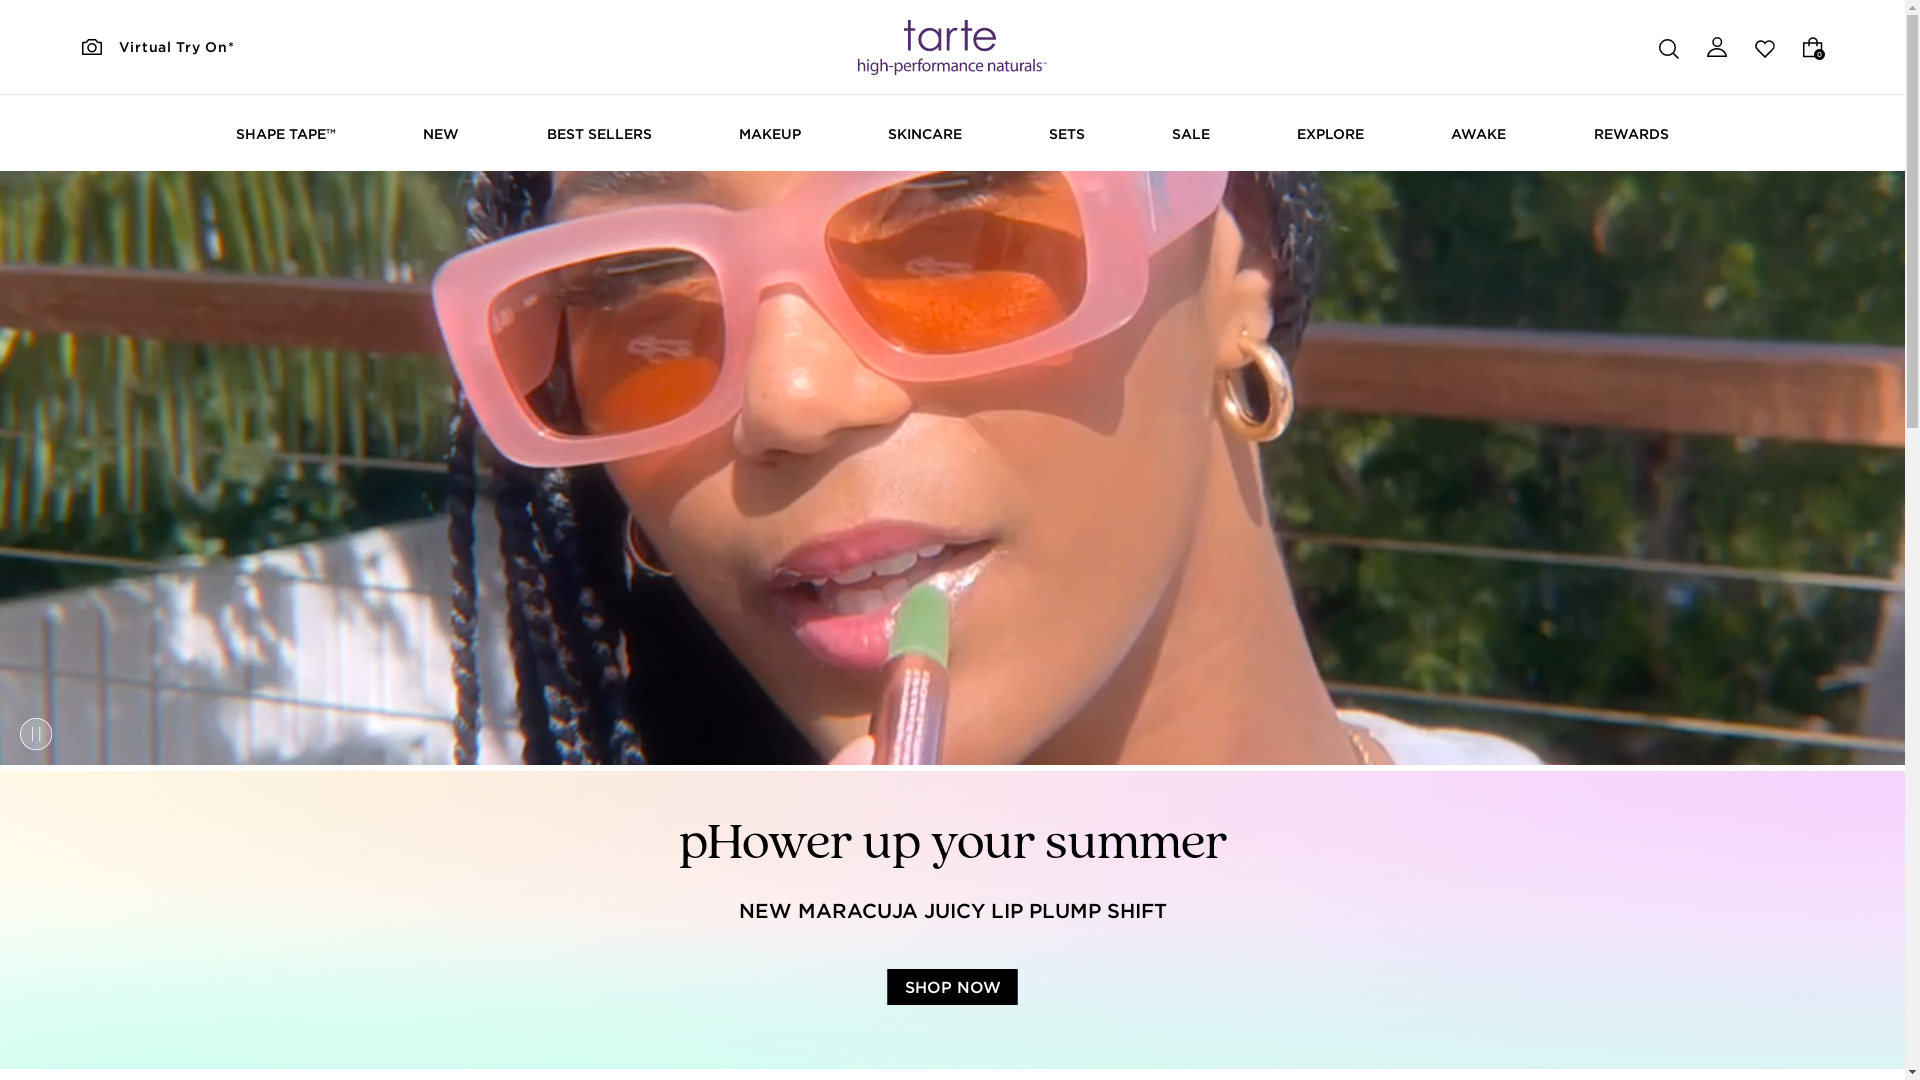This screenshot has width=1920, height=1080.
Task: Open the search magnifier icon
Action: tap(1668, 48)
